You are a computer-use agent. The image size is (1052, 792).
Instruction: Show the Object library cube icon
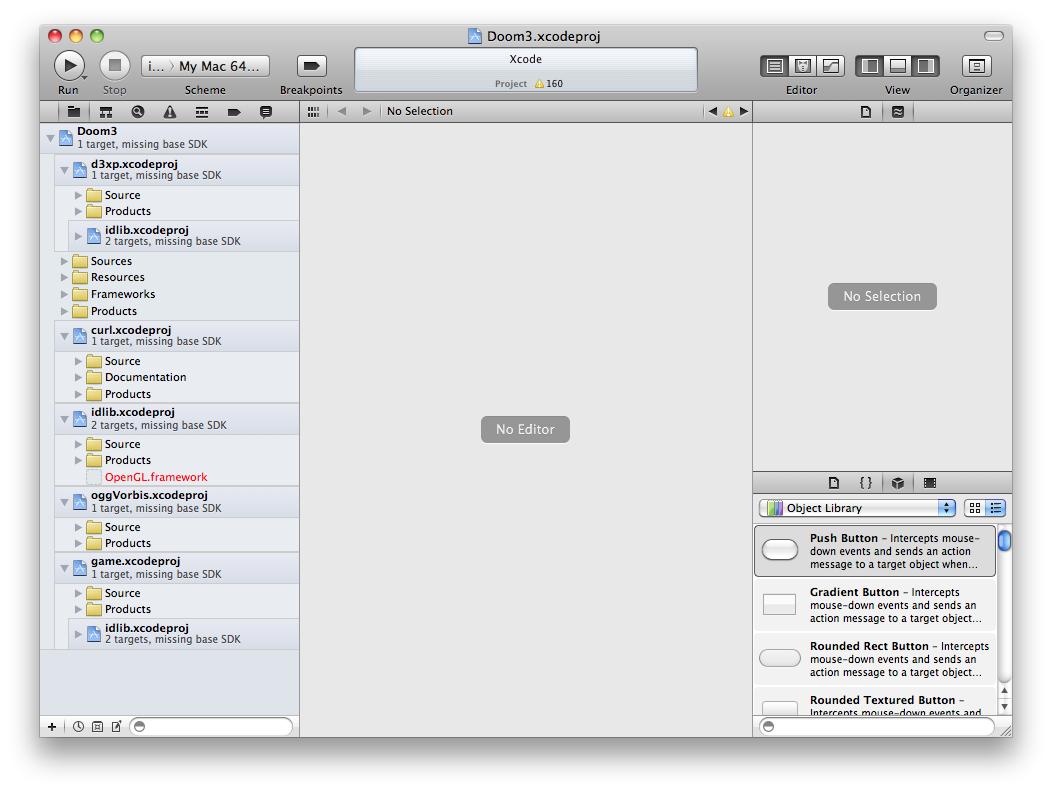tap(898, 483)
